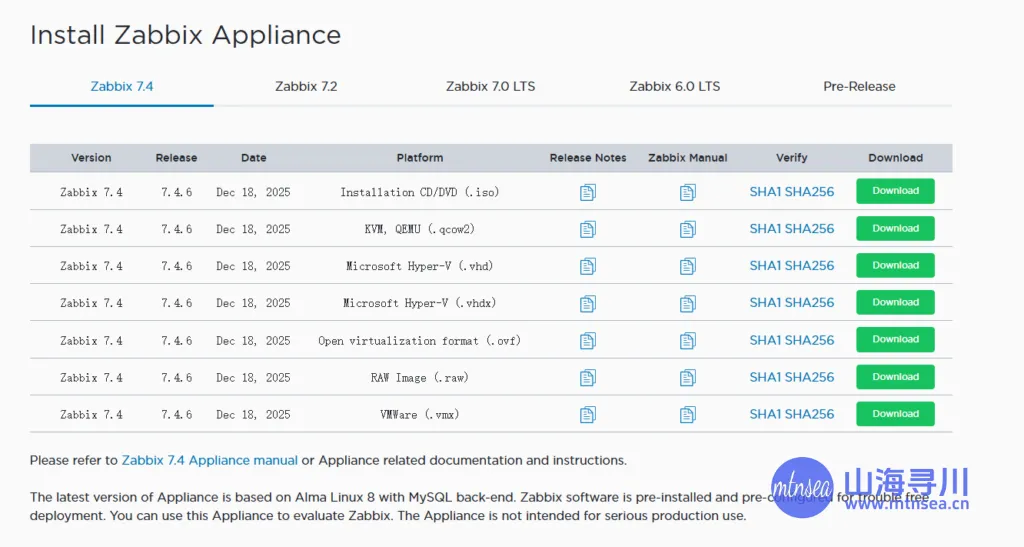Select the Verify column header
Image resolution: width=1024 pixels, height=547 pixels.
(792, 158)
